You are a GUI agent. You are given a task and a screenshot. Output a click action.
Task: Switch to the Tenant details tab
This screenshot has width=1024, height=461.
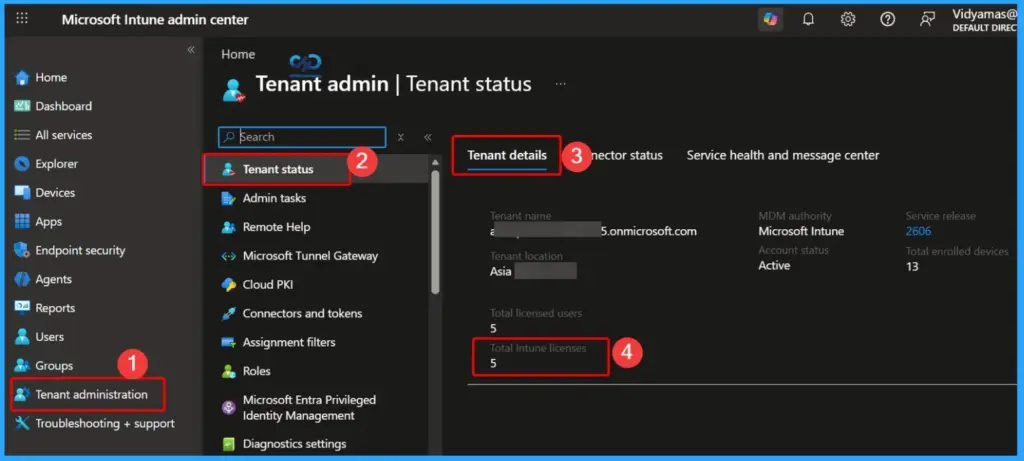507,155
